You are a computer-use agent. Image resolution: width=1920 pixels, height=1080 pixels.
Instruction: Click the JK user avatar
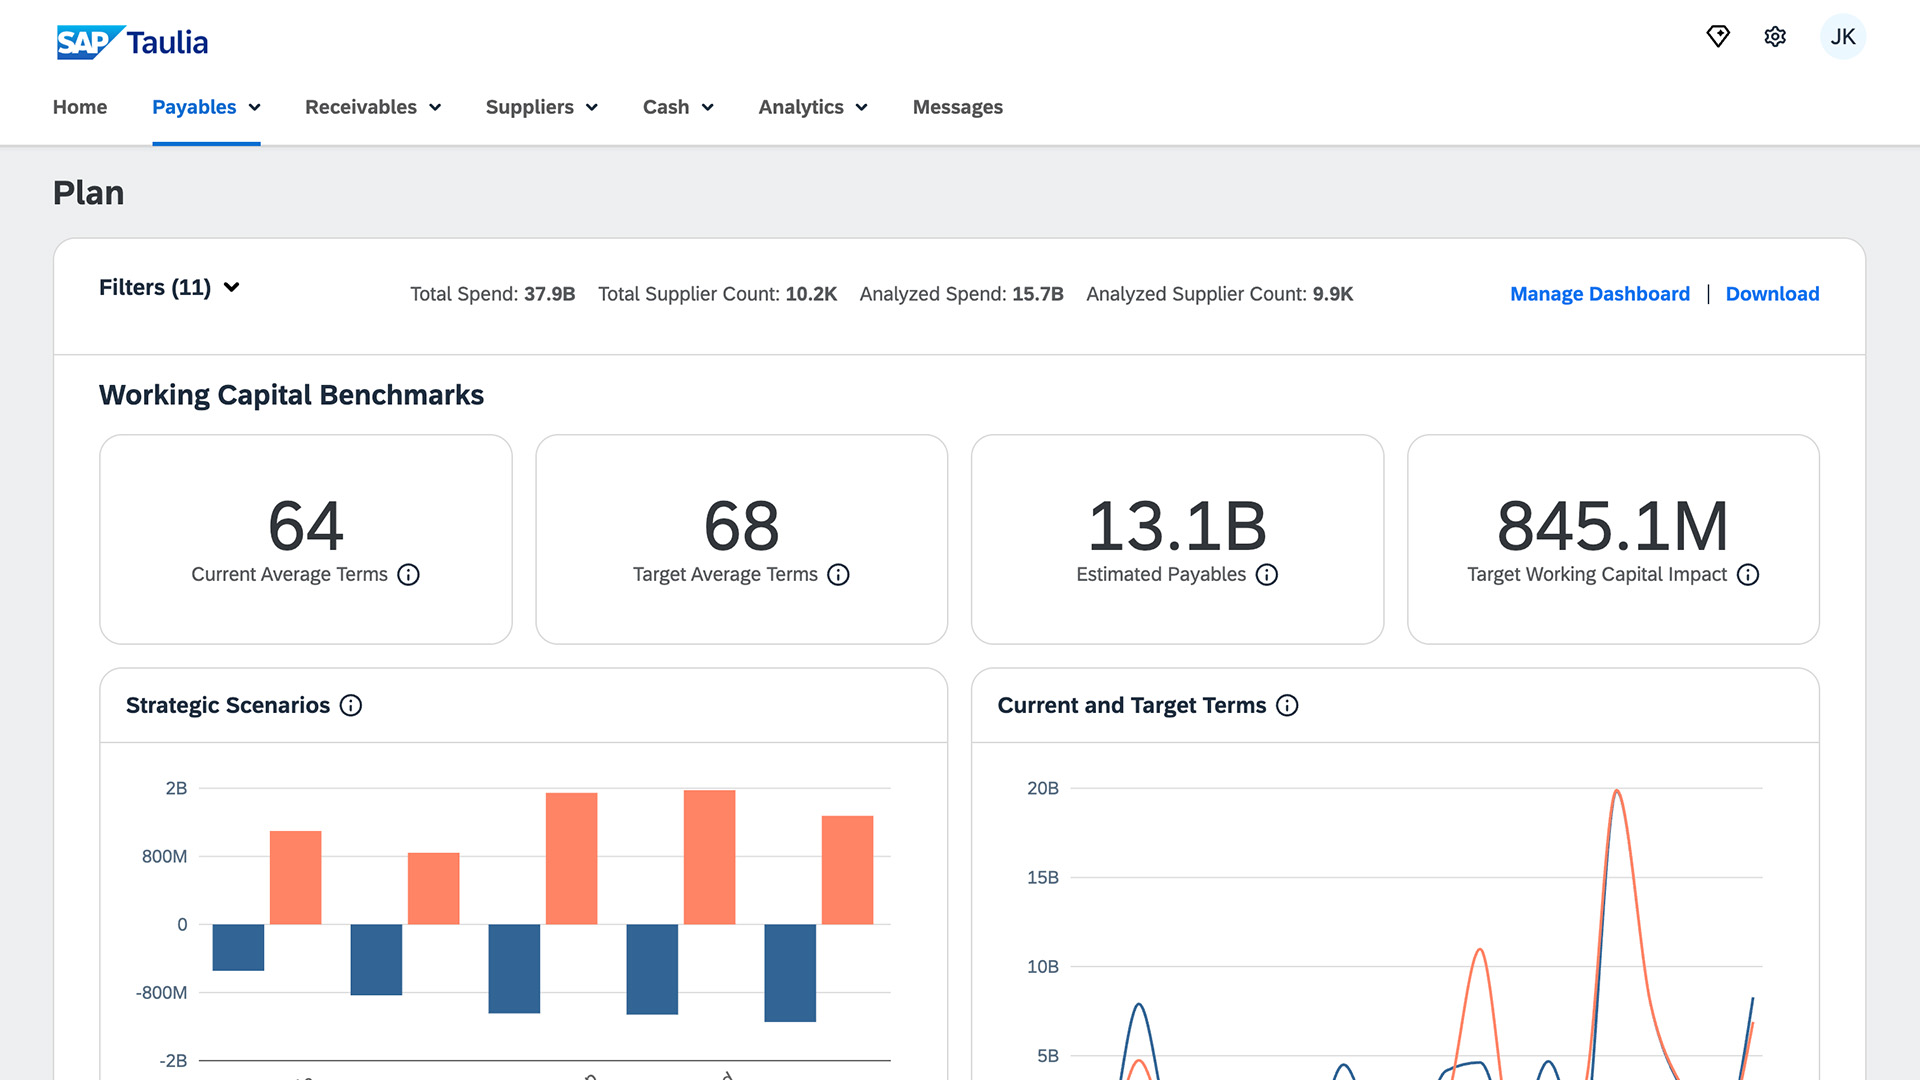(1842, 37)
